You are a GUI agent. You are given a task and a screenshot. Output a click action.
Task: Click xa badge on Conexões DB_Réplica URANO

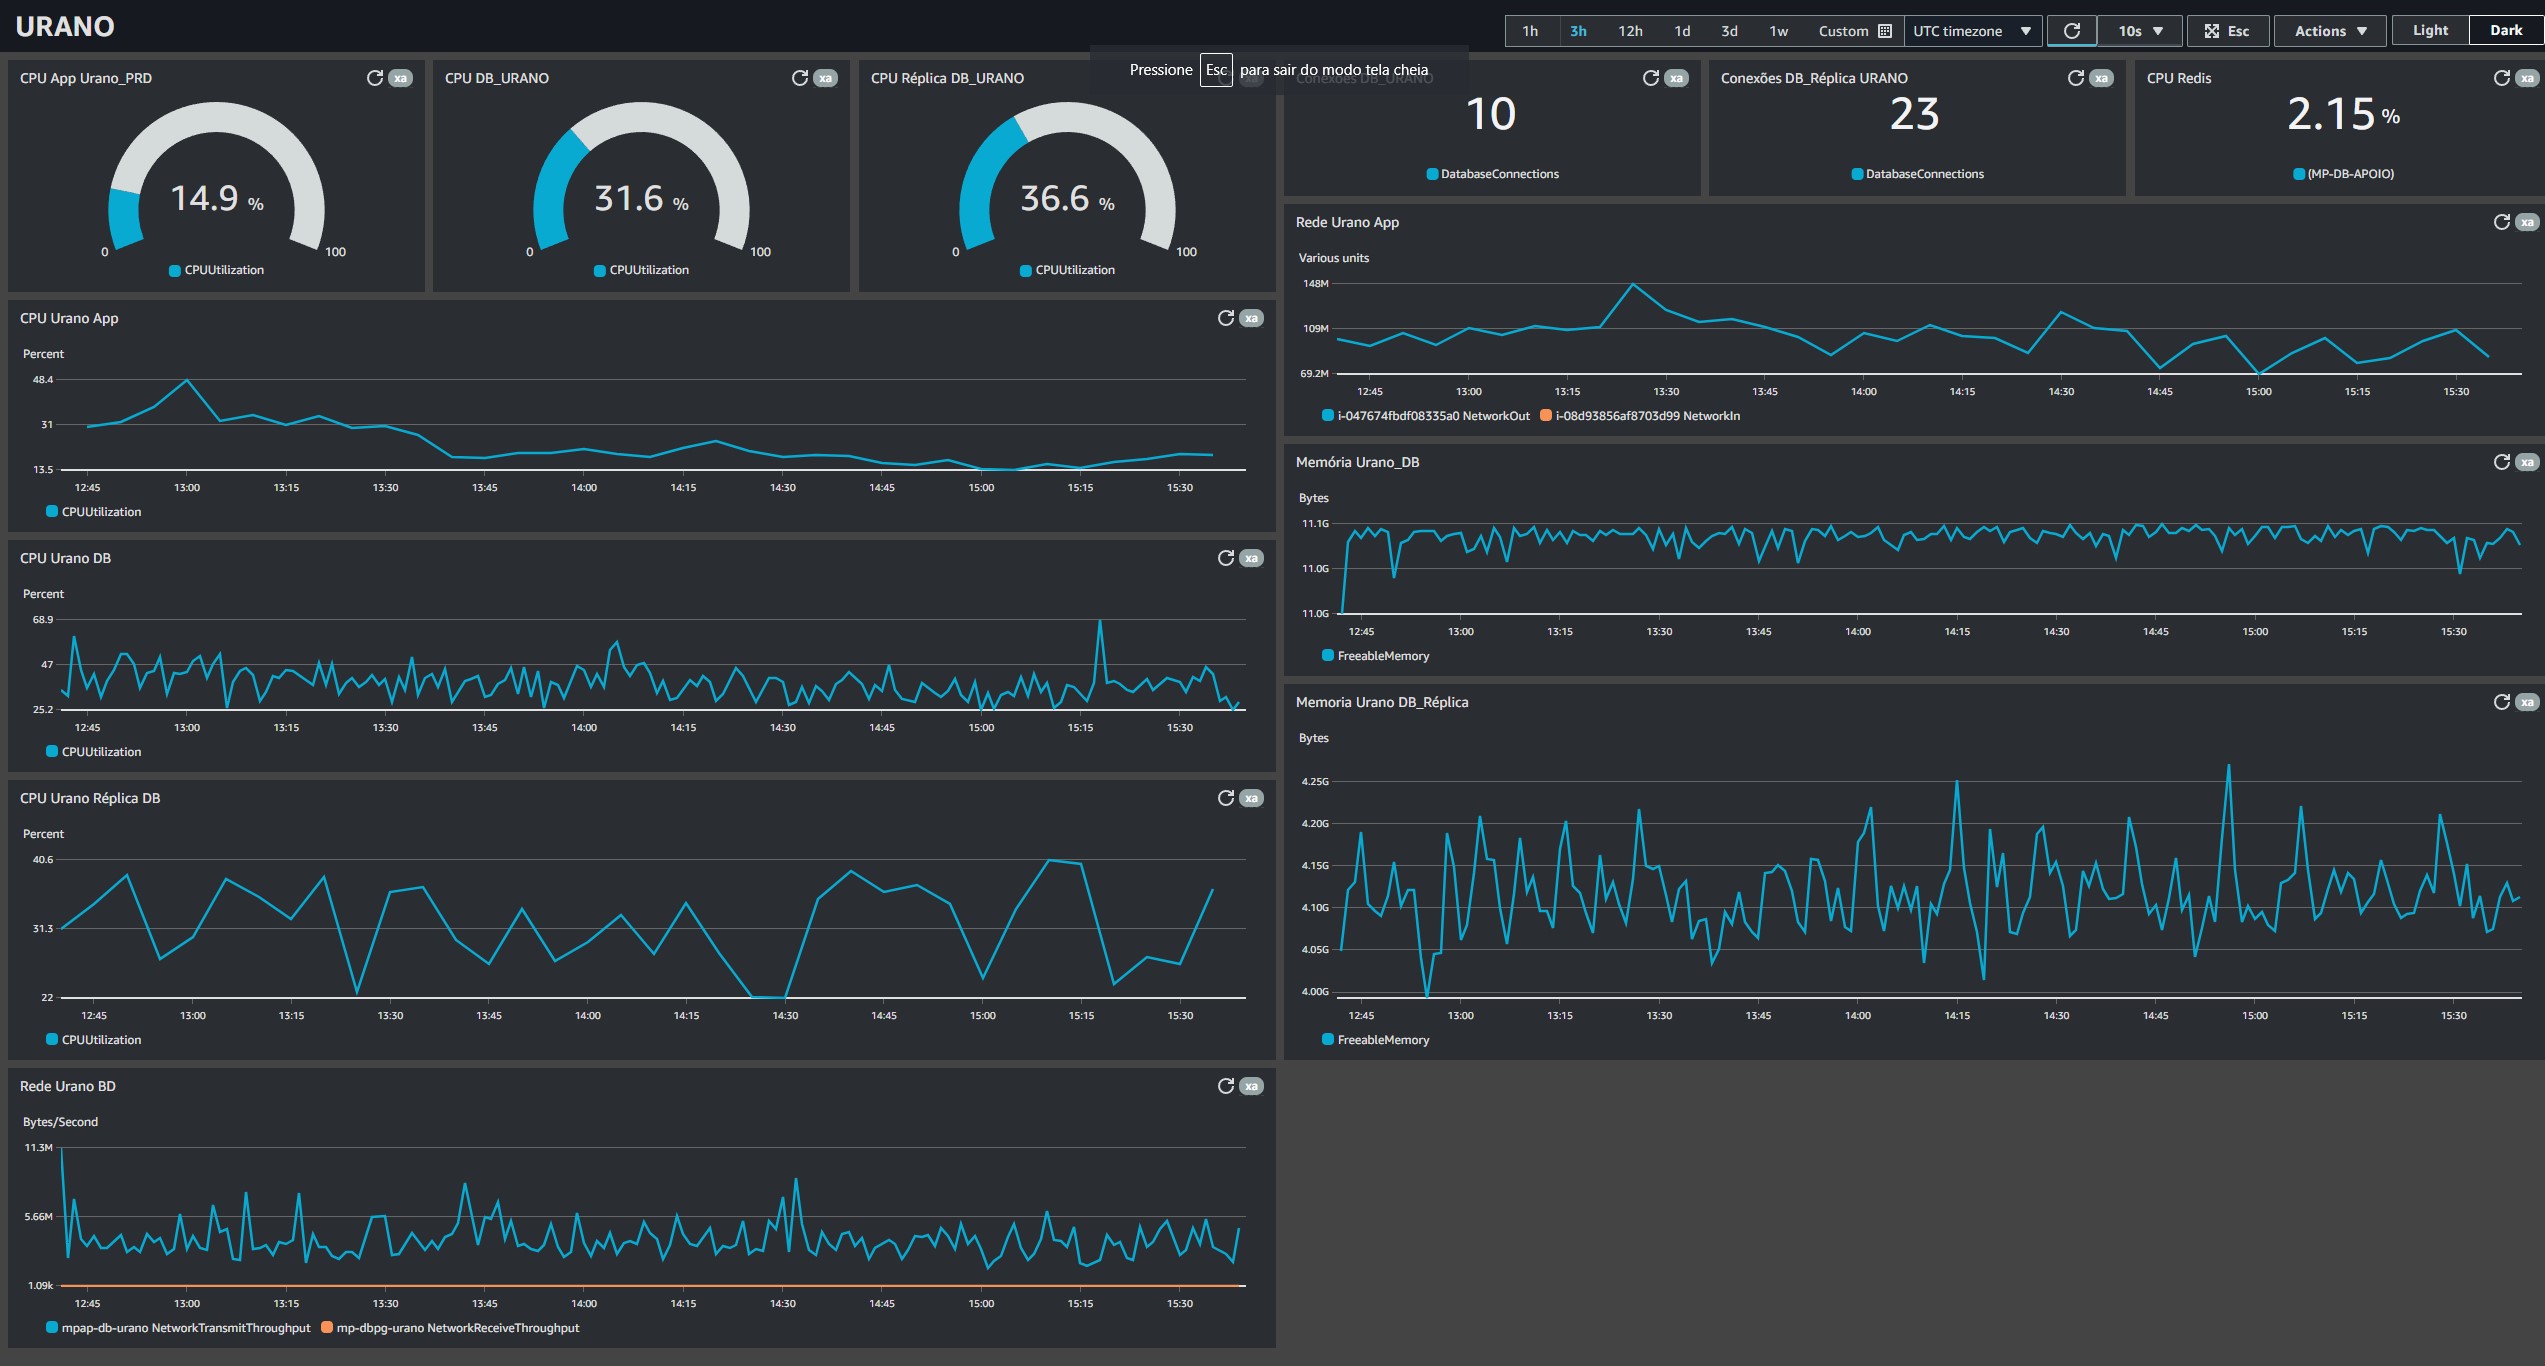(2101, 78)
